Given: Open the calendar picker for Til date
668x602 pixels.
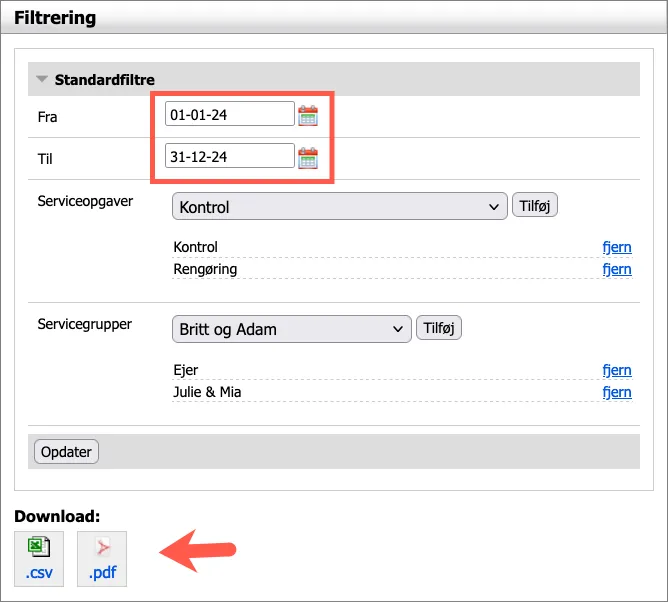Looking at the screenshot, I should [x=308, y=157].
